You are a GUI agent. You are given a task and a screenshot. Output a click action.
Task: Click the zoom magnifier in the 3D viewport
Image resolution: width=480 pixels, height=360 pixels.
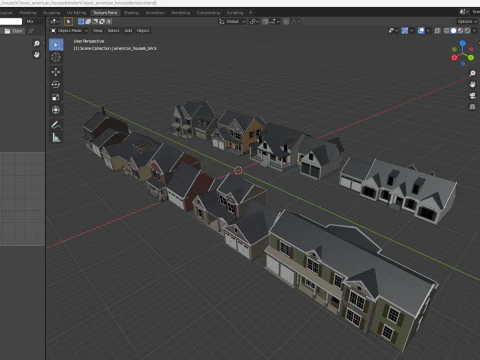point(472,73)
